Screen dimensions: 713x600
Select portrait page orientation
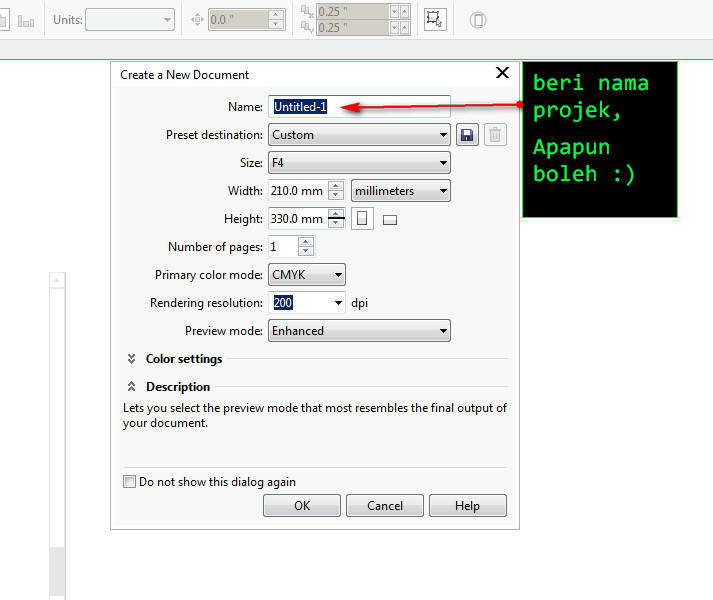362,219
